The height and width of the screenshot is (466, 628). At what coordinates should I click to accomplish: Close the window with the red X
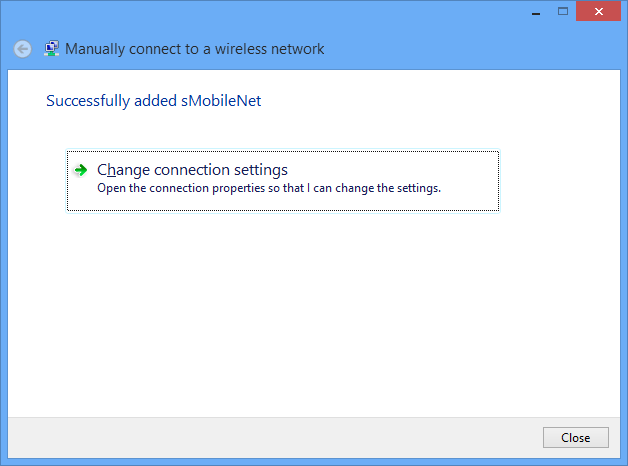tap(598, 11)
